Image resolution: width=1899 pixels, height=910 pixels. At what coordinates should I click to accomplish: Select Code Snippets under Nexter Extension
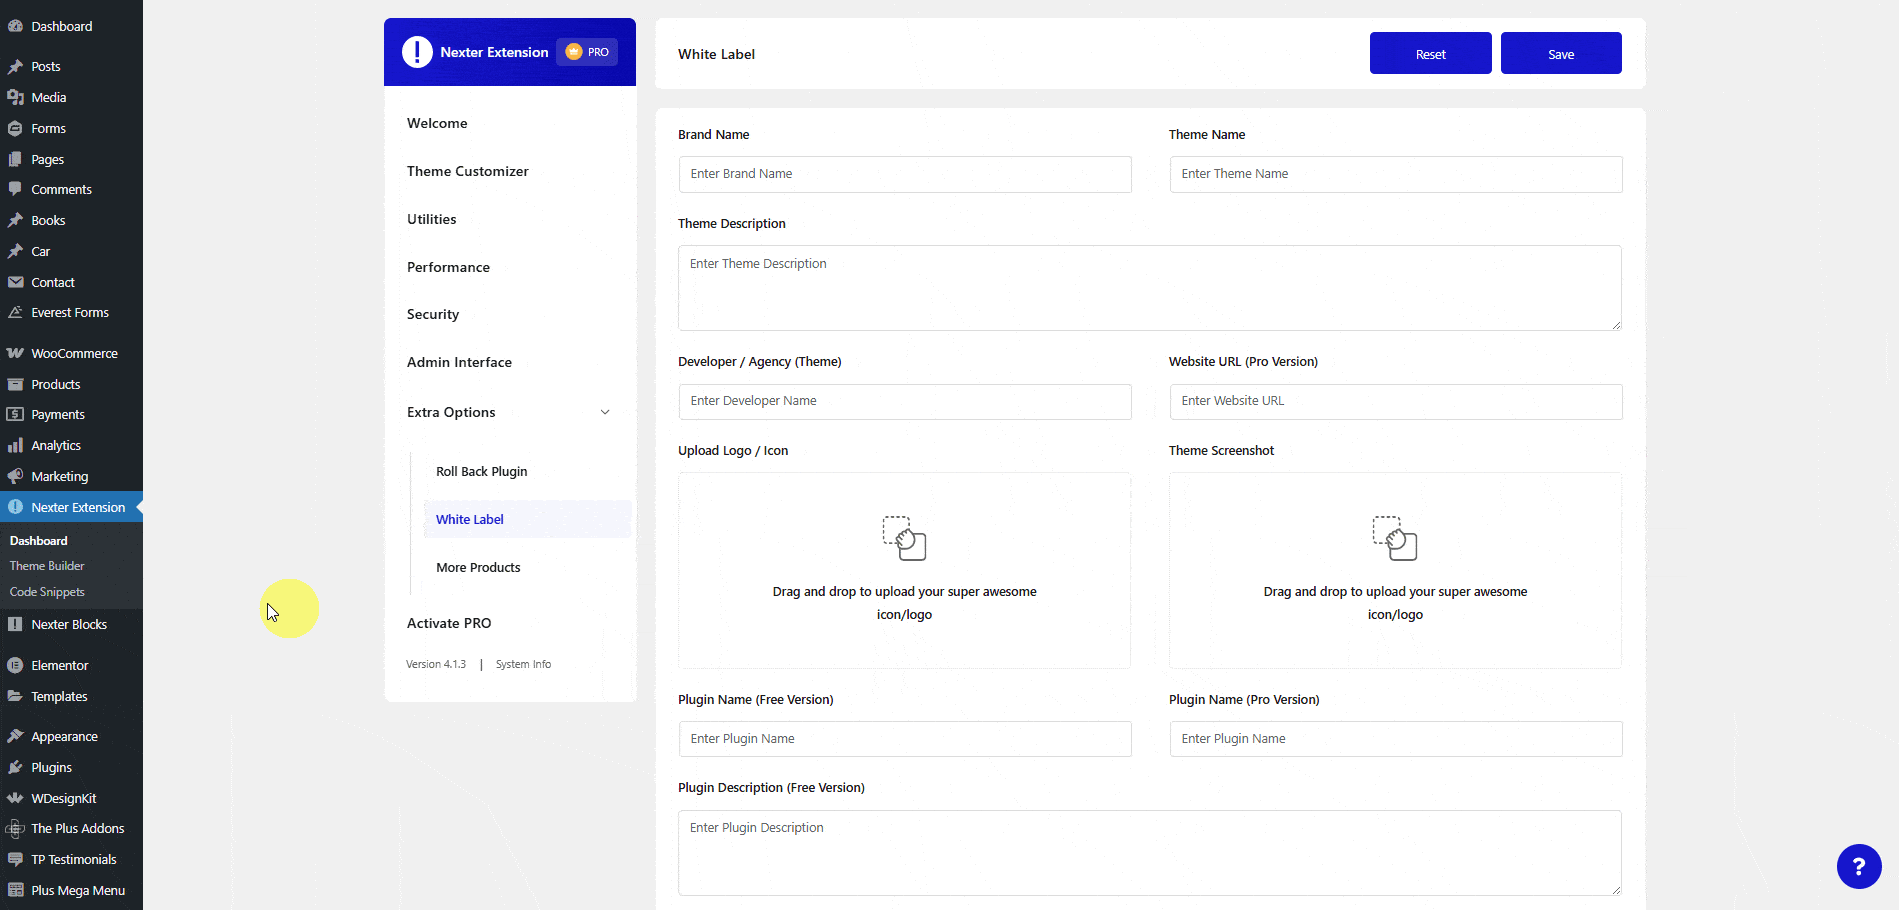[46, 591]
